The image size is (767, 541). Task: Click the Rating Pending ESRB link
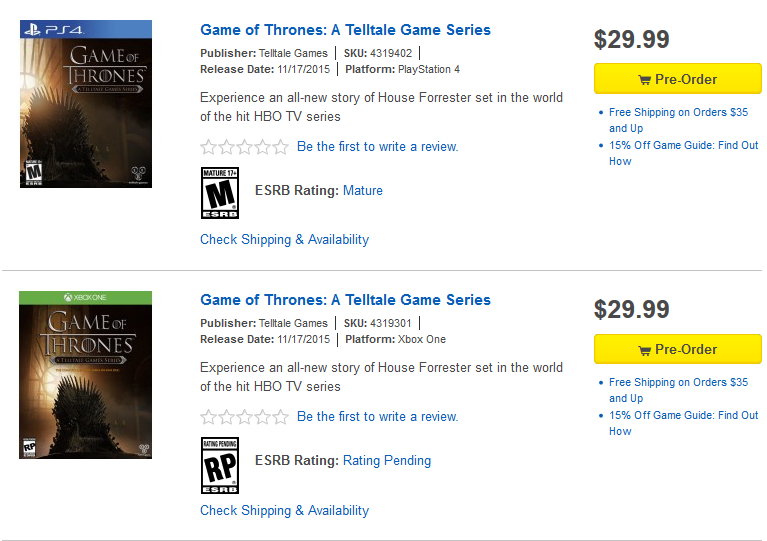(386, 461)
